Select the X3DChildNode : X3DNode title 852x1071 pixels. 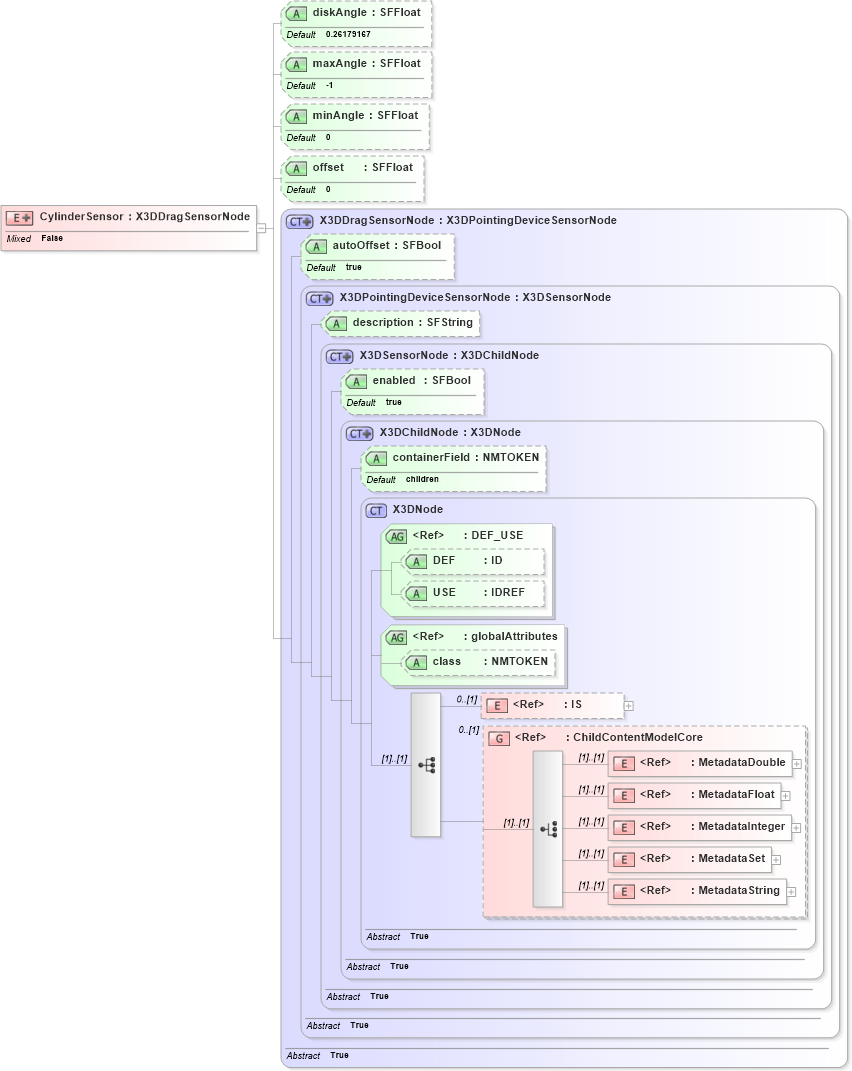(x=450, y=432)
